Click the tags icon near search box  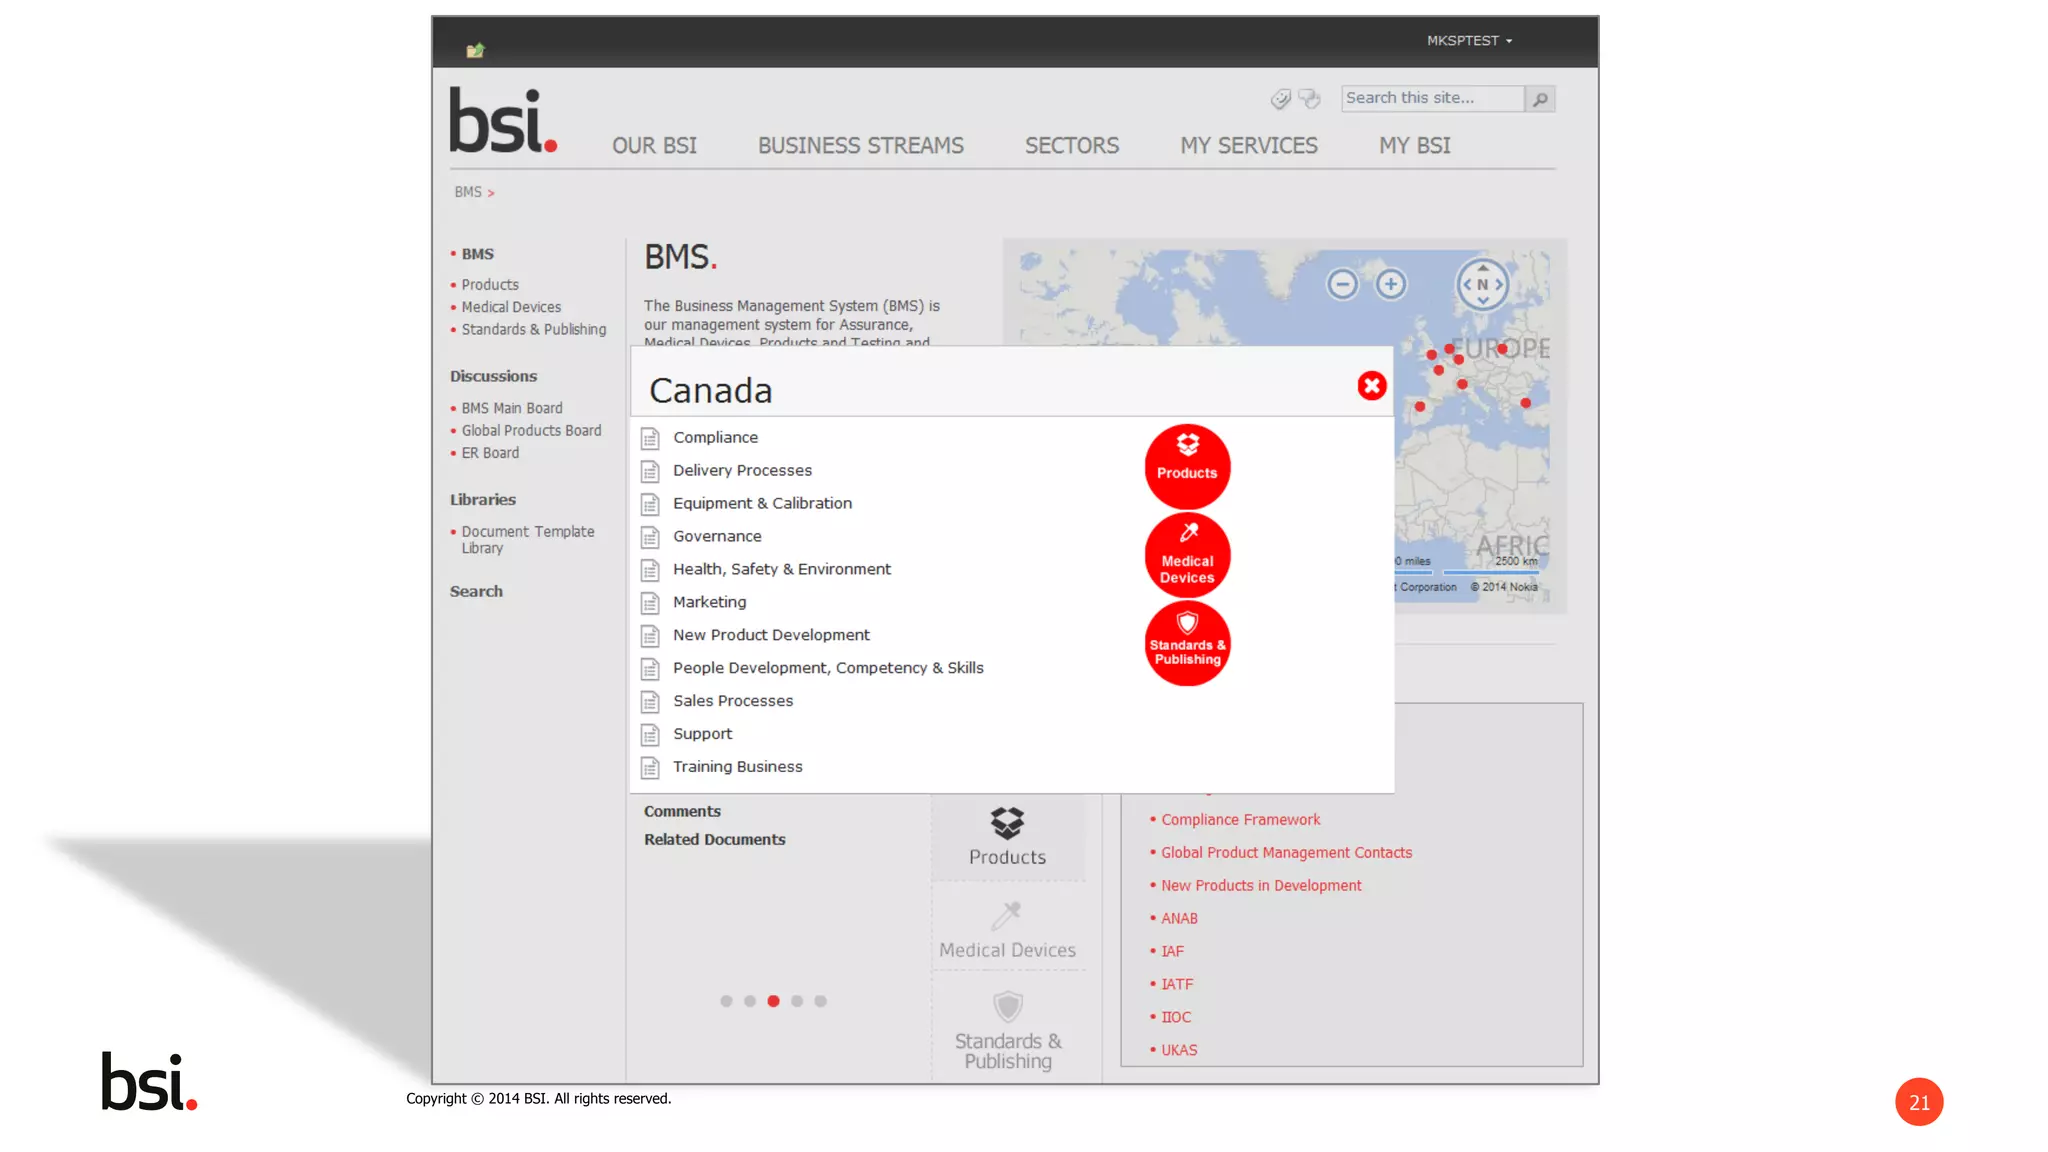pyautogui.click(x=1280, y=98)
